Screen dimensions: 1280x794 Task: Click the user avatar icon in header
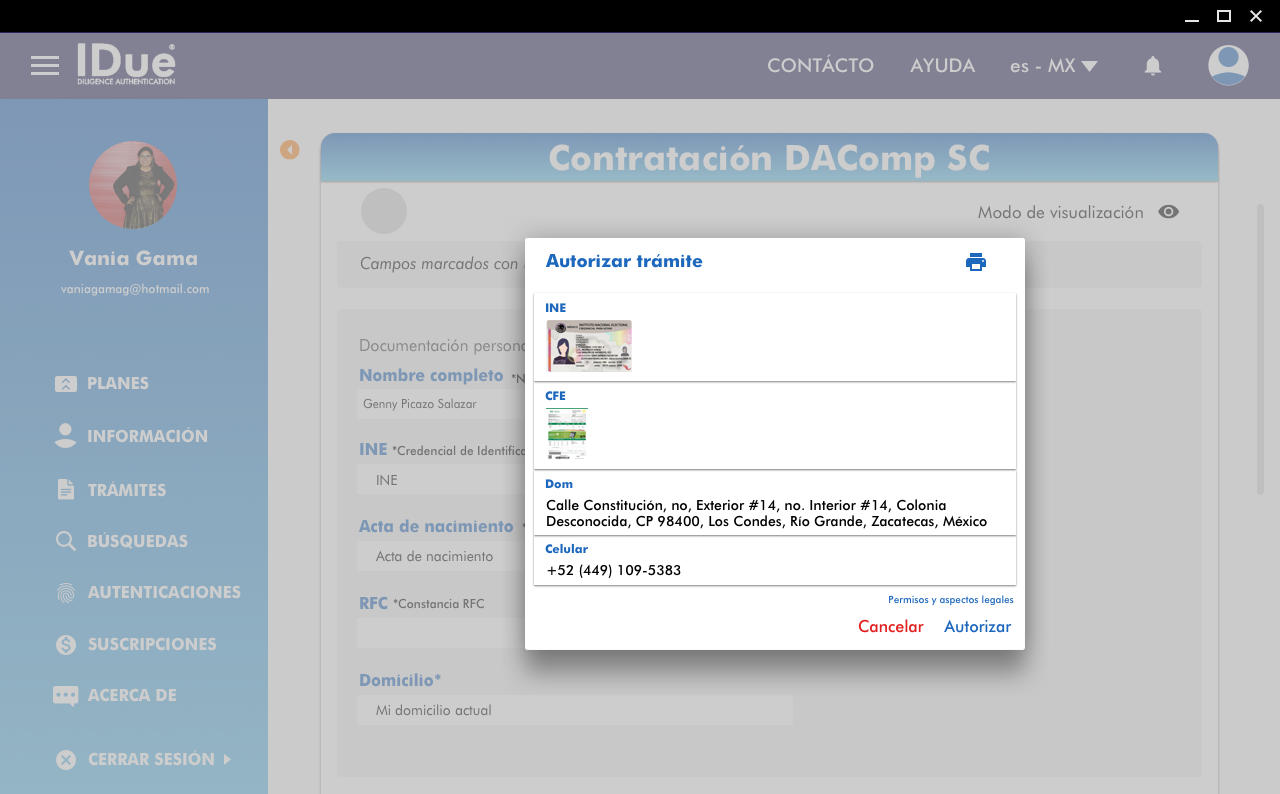[x=1228, y=66]
